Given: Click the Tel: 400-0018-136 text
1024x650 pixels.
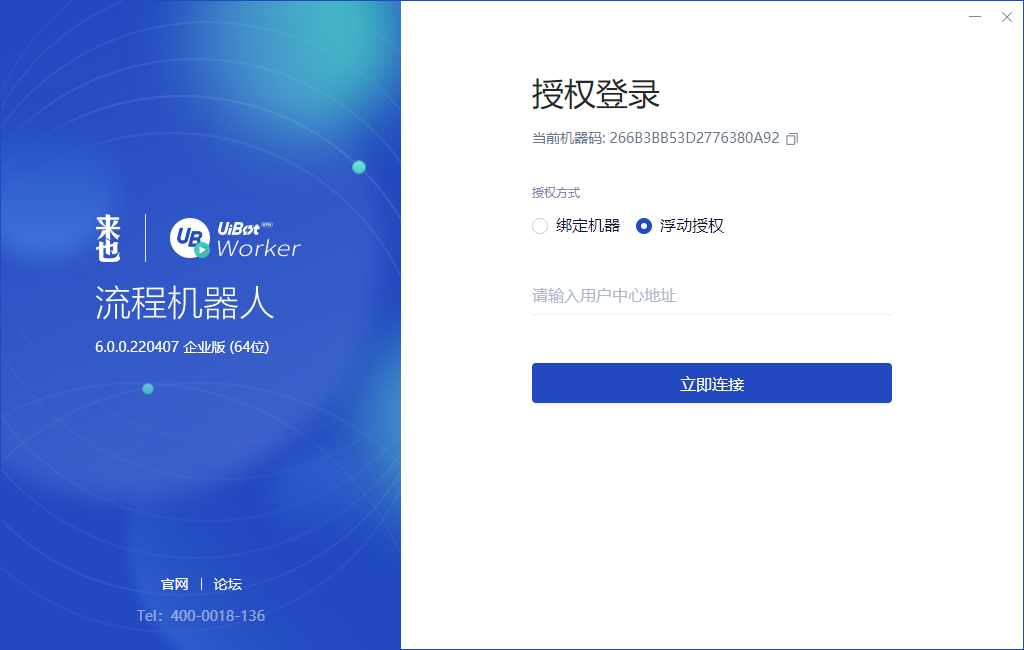Looking at the screenshot, I should 201,615.
